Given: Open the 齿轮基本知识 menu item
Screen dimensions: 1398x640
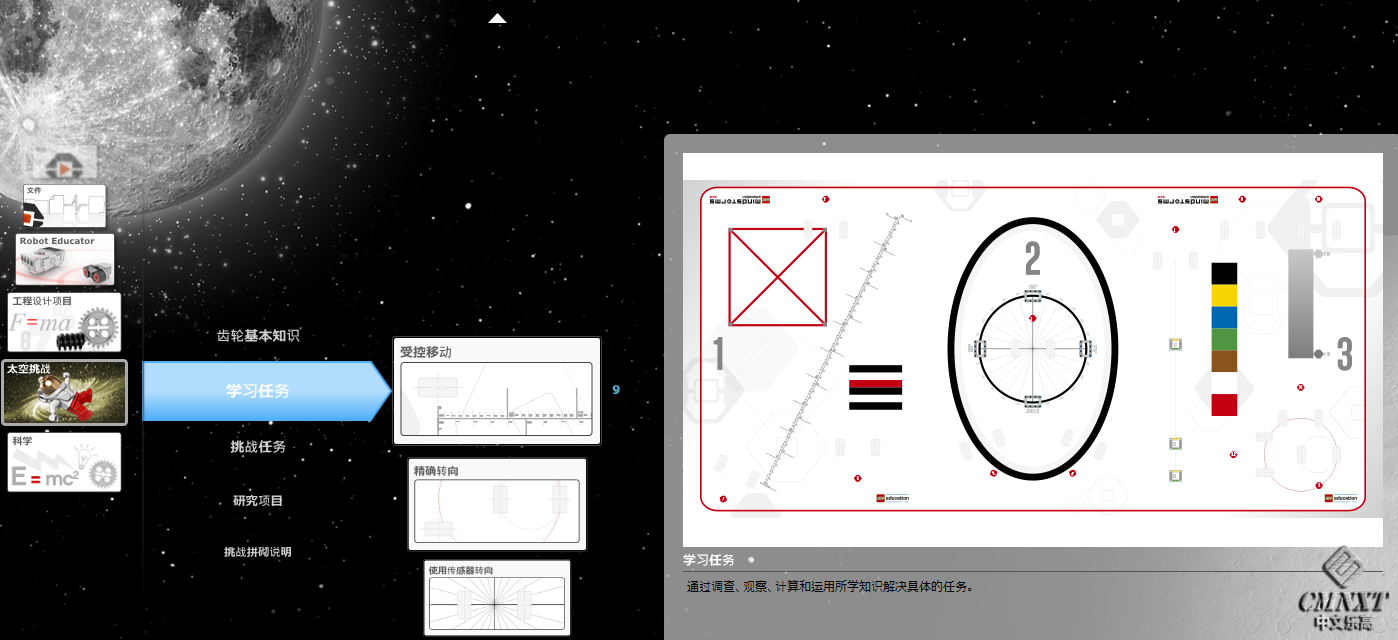Looking at the screenshot, I should (x=258, y=336).
